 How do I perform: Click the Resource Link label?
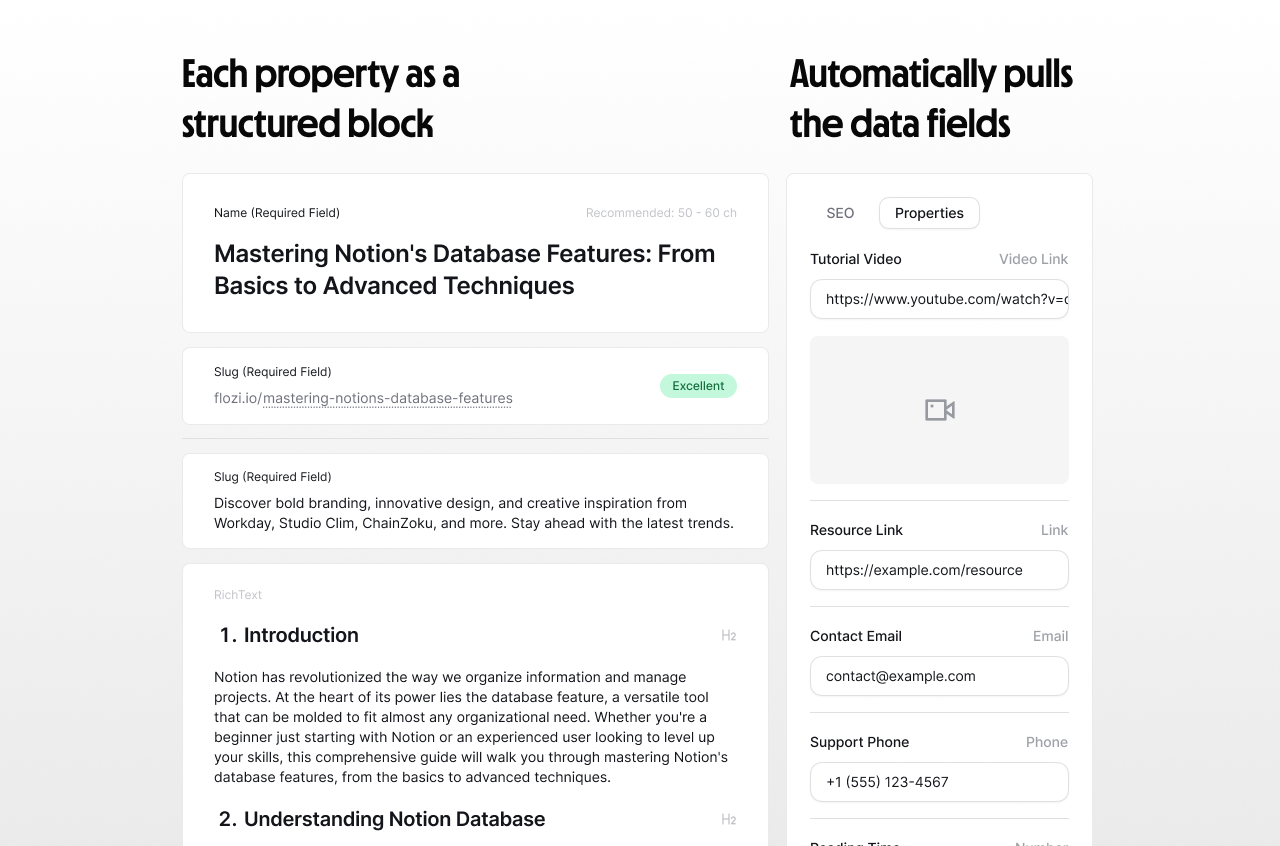(x=856, y=530)
